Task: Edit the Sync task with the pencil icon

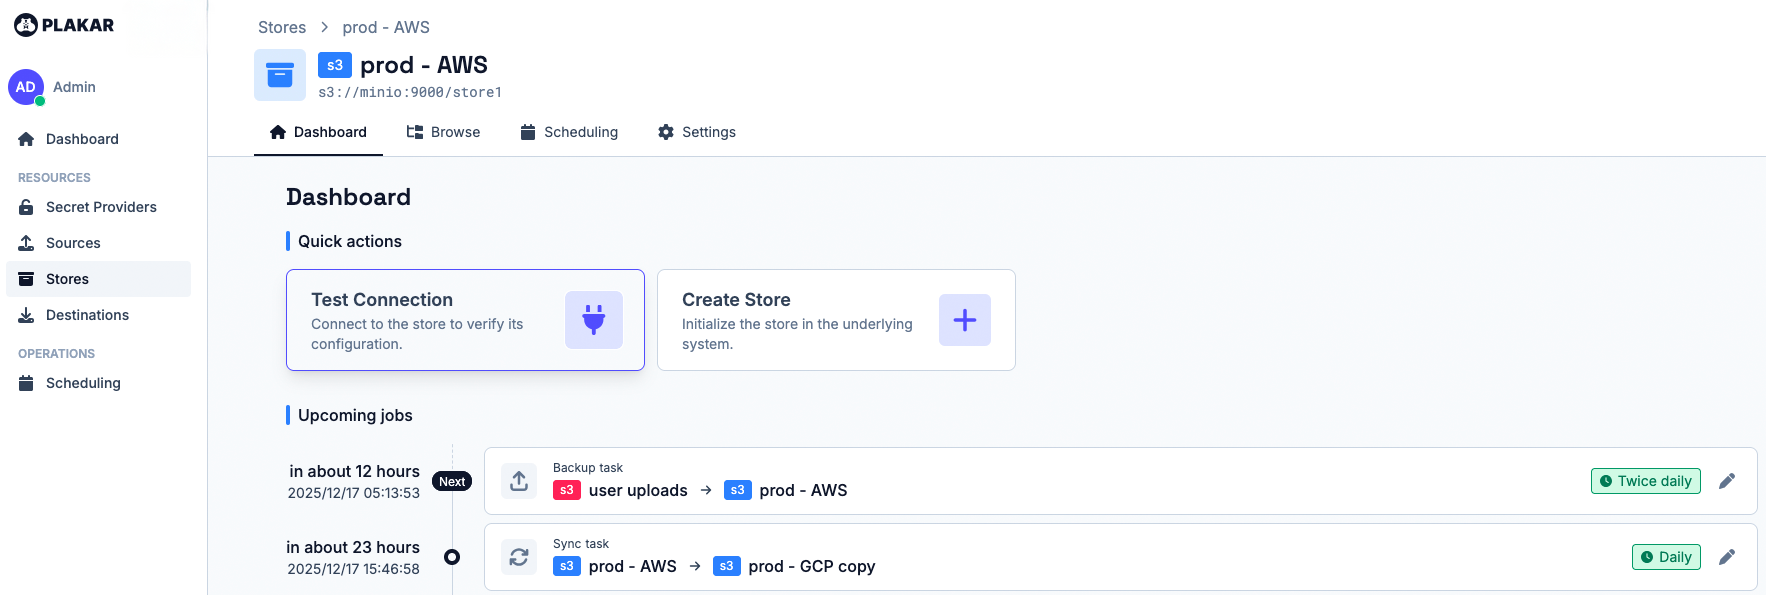Action: point(1727,557)
